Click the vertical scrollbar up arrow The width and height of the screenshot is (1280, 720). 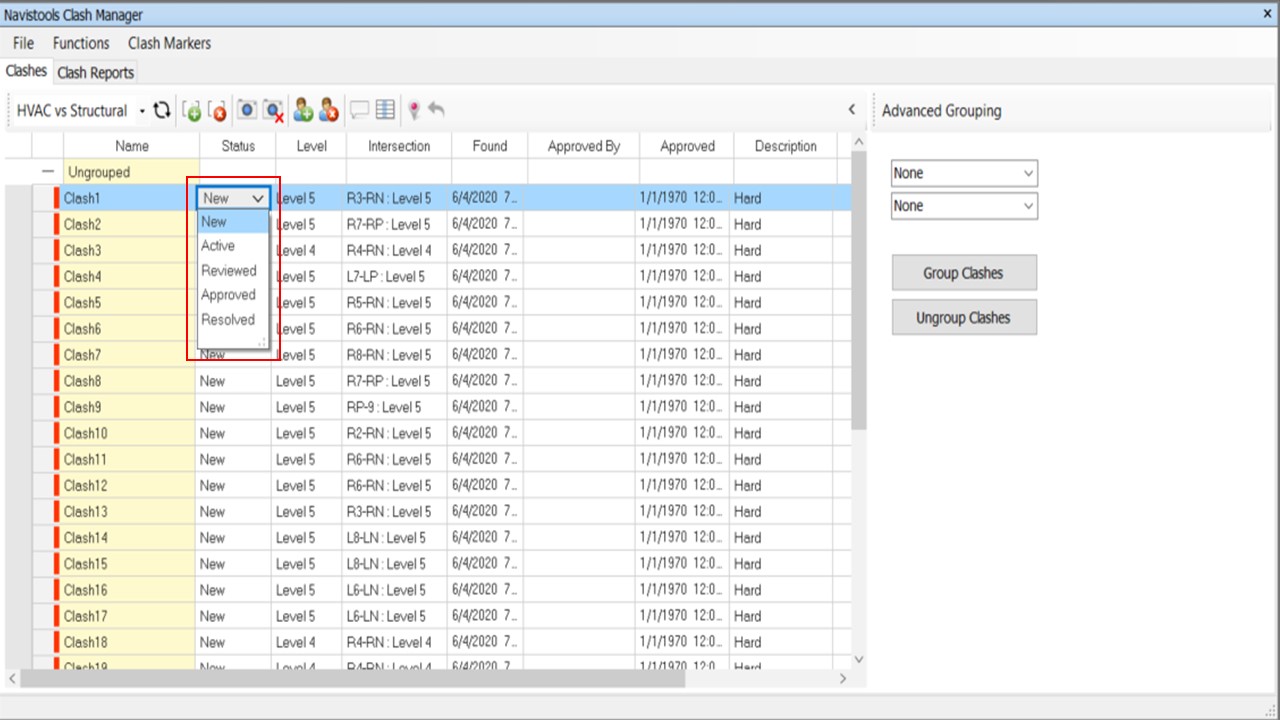click(857, 143)
